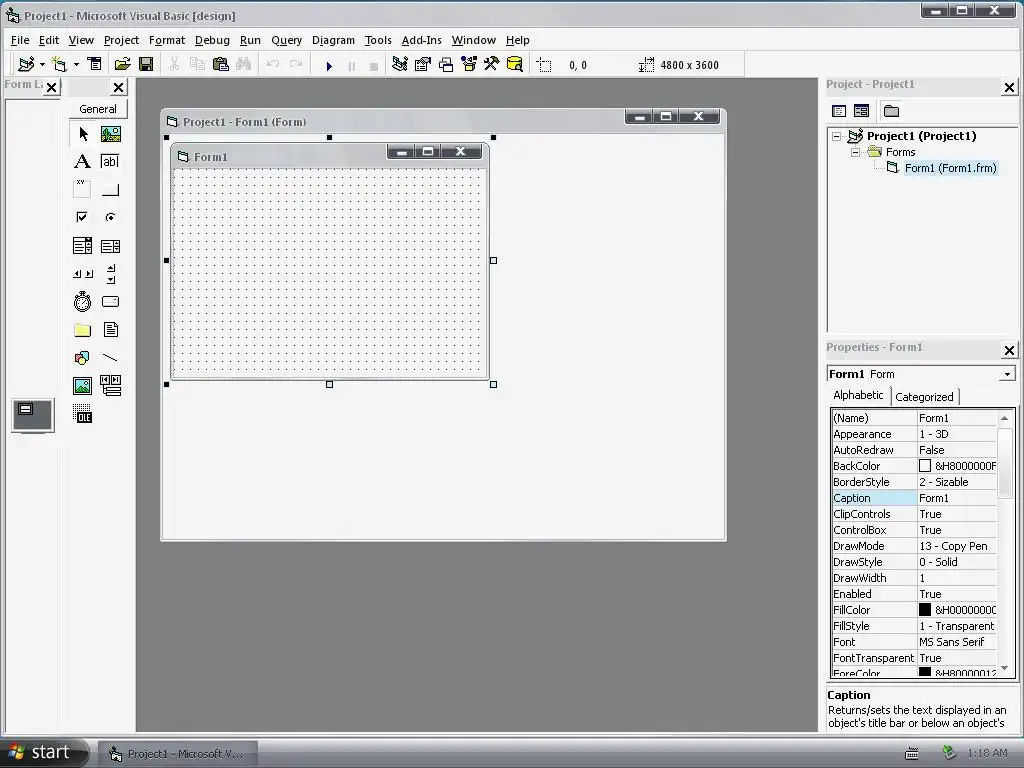
Task: Click View Object icon in Project panel
Action: [861, 111]
